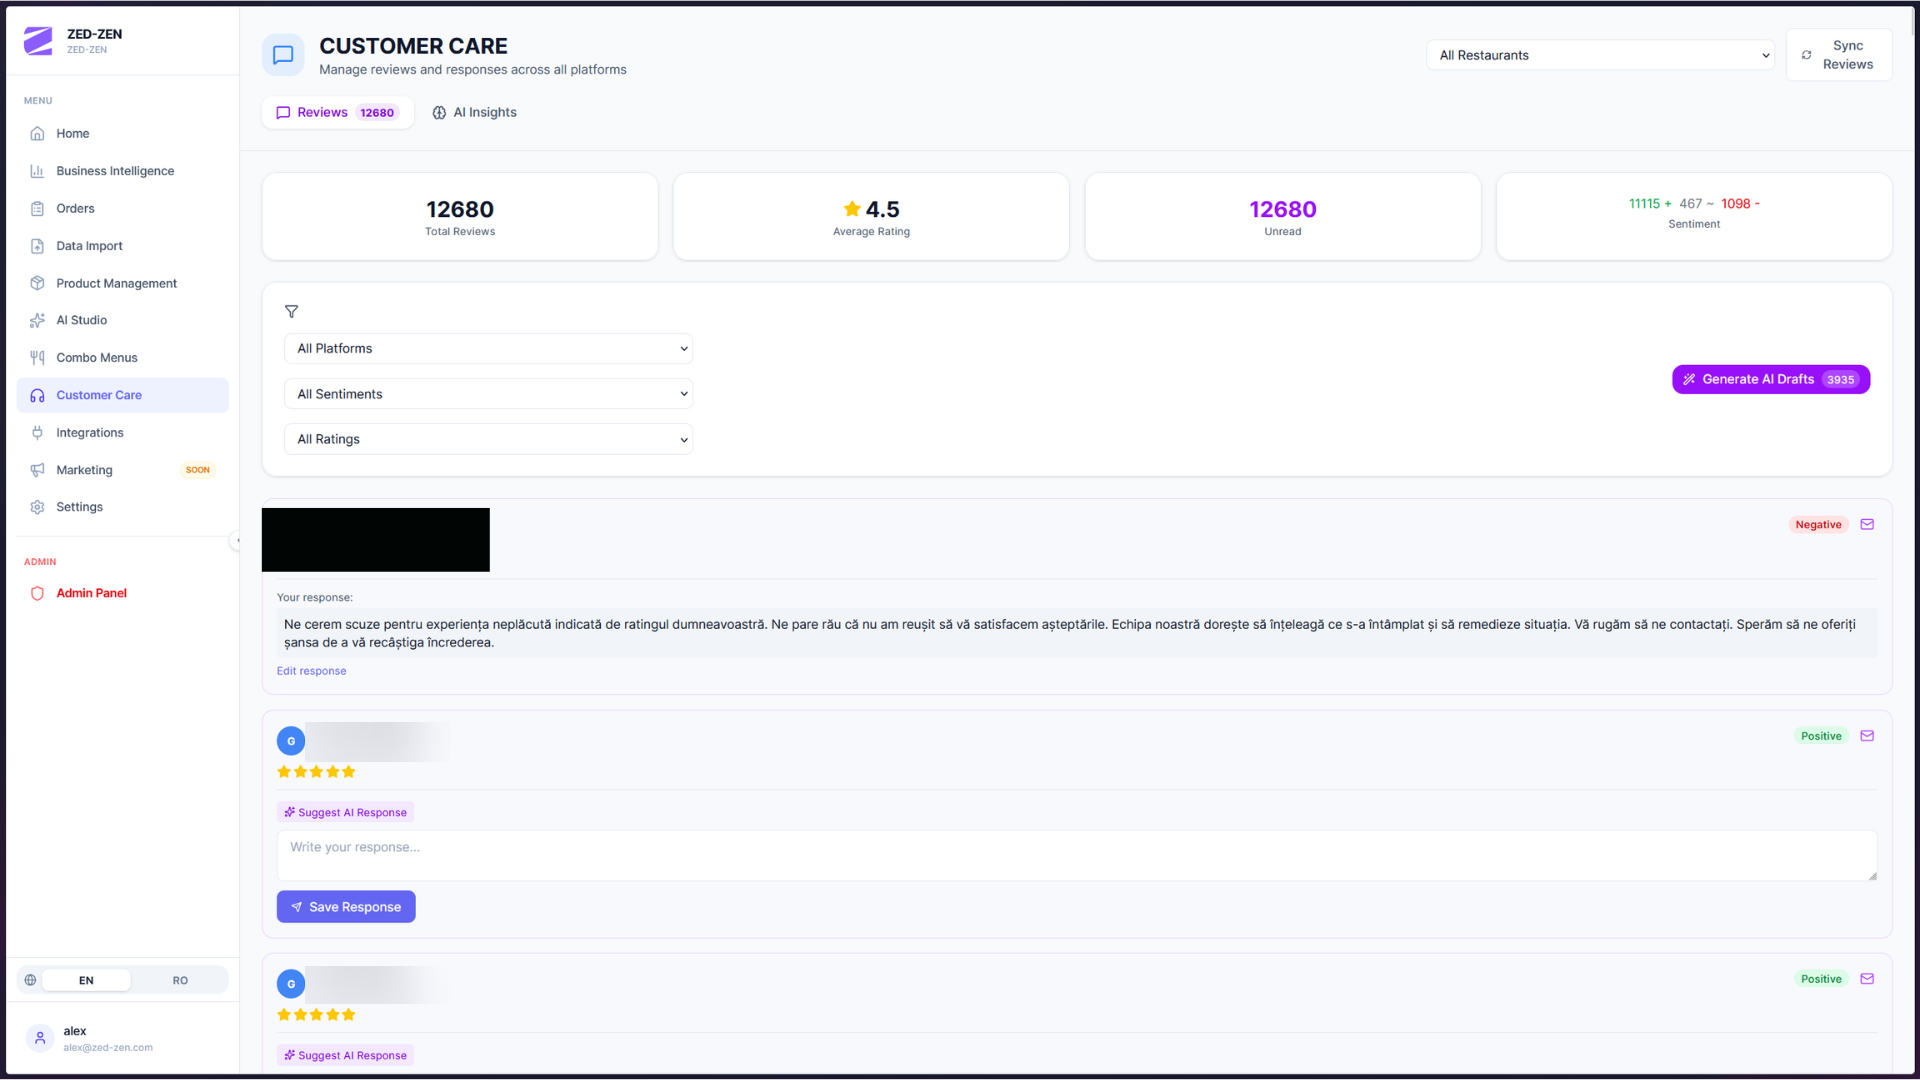Click the filter funnel icon
This screenshot has height=1080, width=1920.
click(x=291, y=311)
